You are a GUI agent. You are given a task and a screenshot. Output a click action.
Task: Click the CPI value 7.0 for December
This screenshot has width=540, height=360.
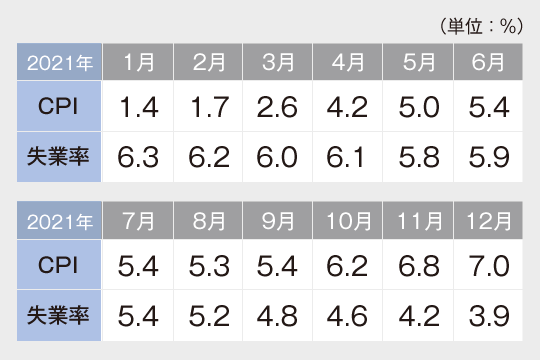point(488,265)
